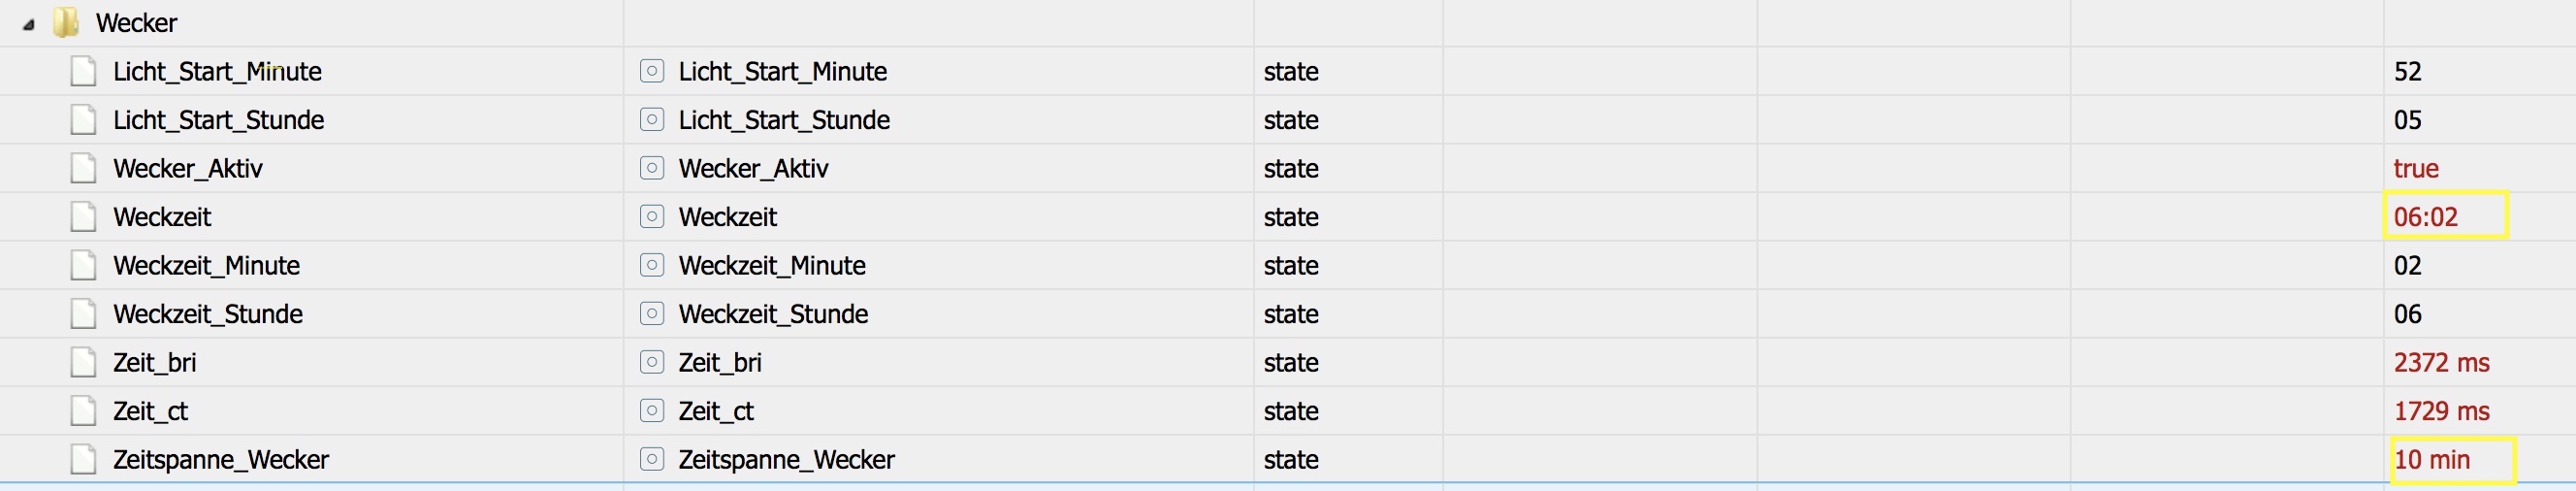Click state icon before Weckzeit_Minute name
The image size is (2576, 491).
click(652, 265)
